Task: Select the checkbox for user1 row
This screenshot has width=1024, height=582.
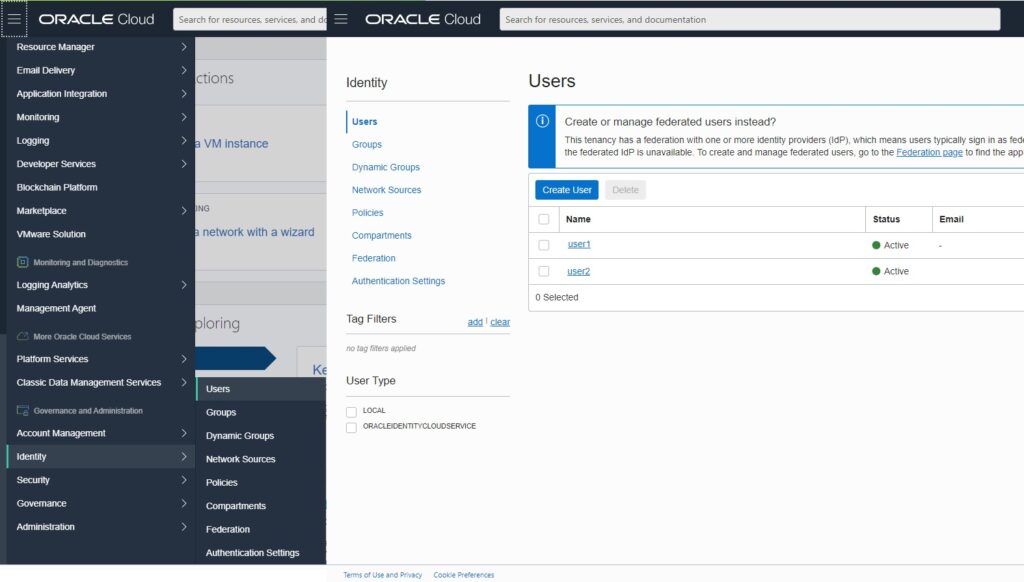Action: tap(543, 245)
